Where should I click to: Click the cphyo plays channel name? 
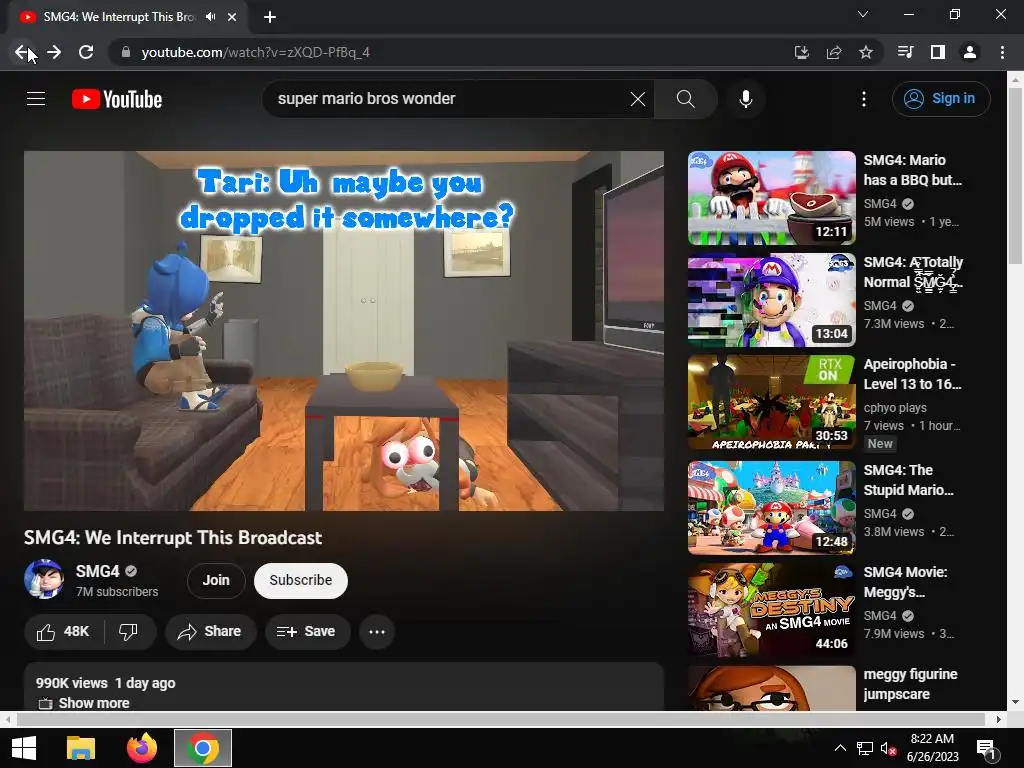[x=895, y=408]
